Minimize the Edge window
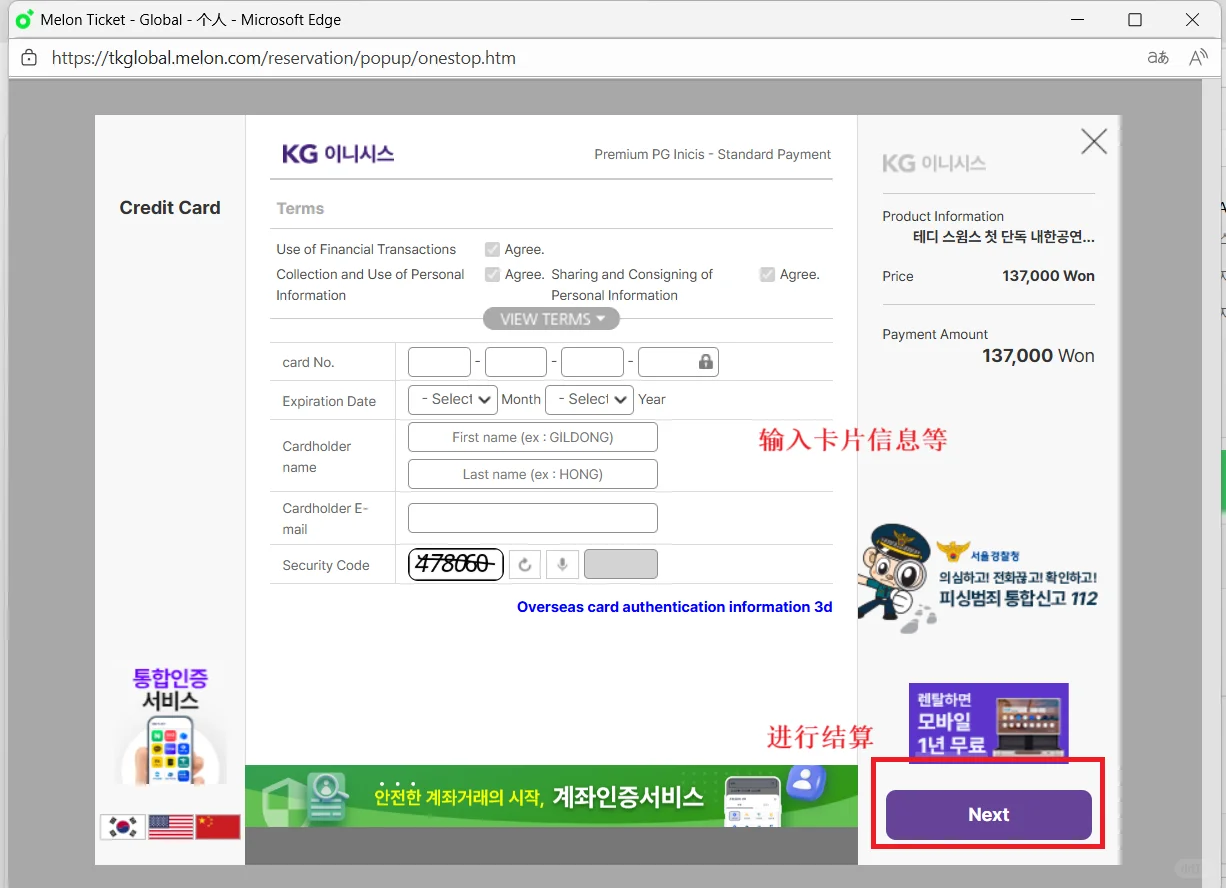Image resolution: width=1226 pixels, height=888 pixels. 1077,19
